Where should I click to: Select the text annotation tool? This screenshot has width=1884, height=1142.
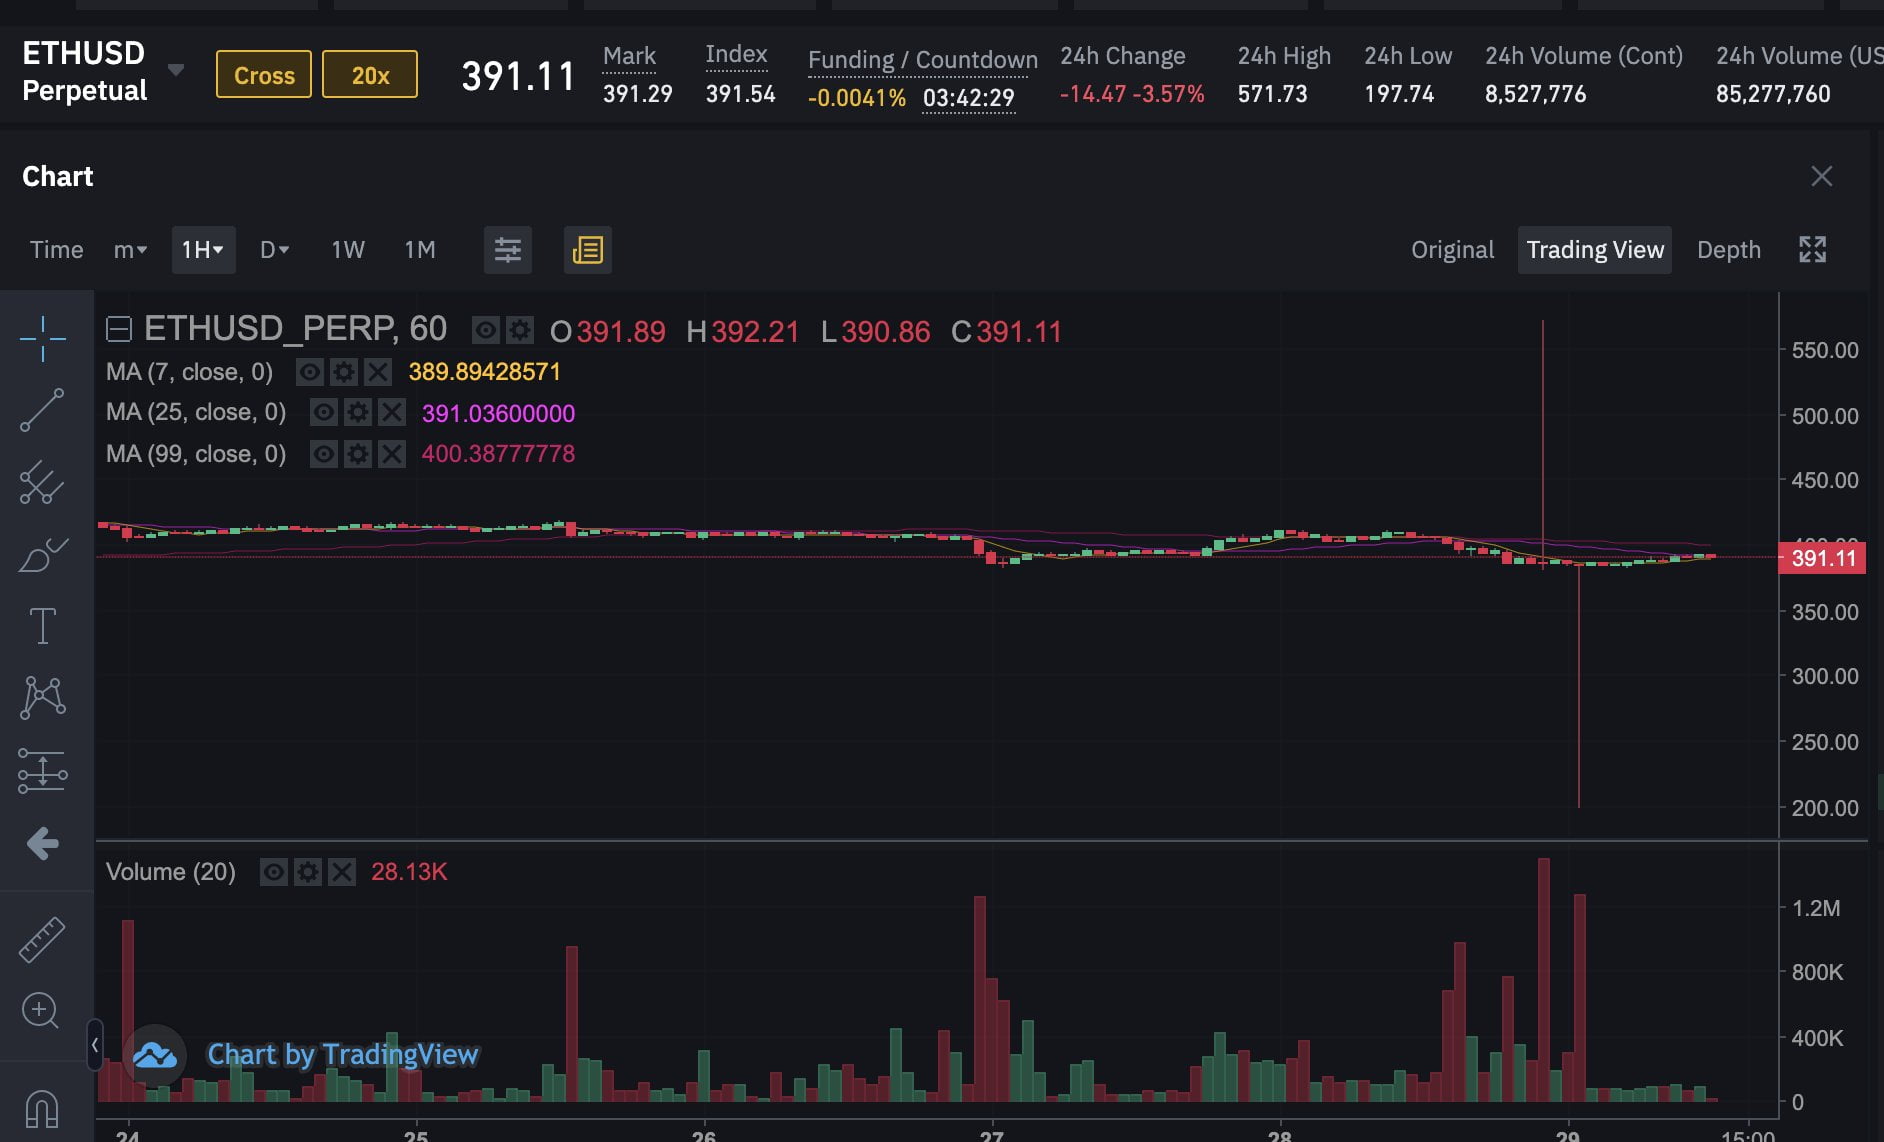click(42, 626)
